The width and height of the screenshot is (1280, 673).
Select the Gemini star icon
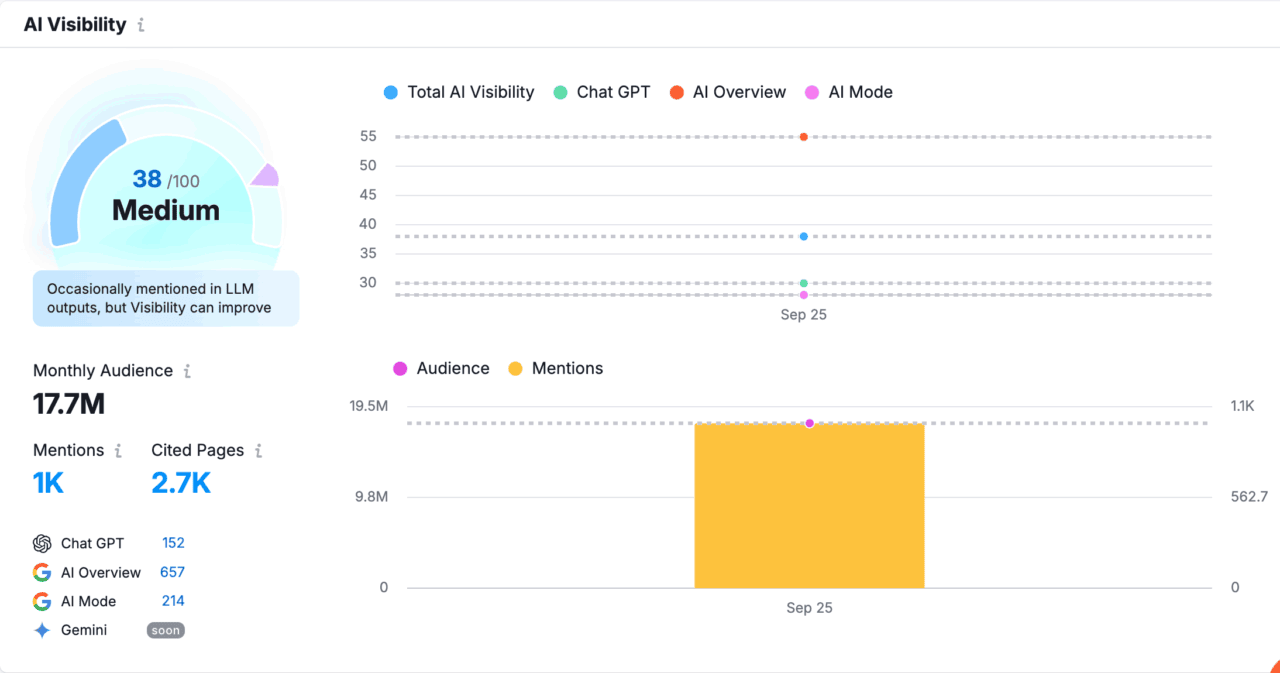(x=41, y=630)
